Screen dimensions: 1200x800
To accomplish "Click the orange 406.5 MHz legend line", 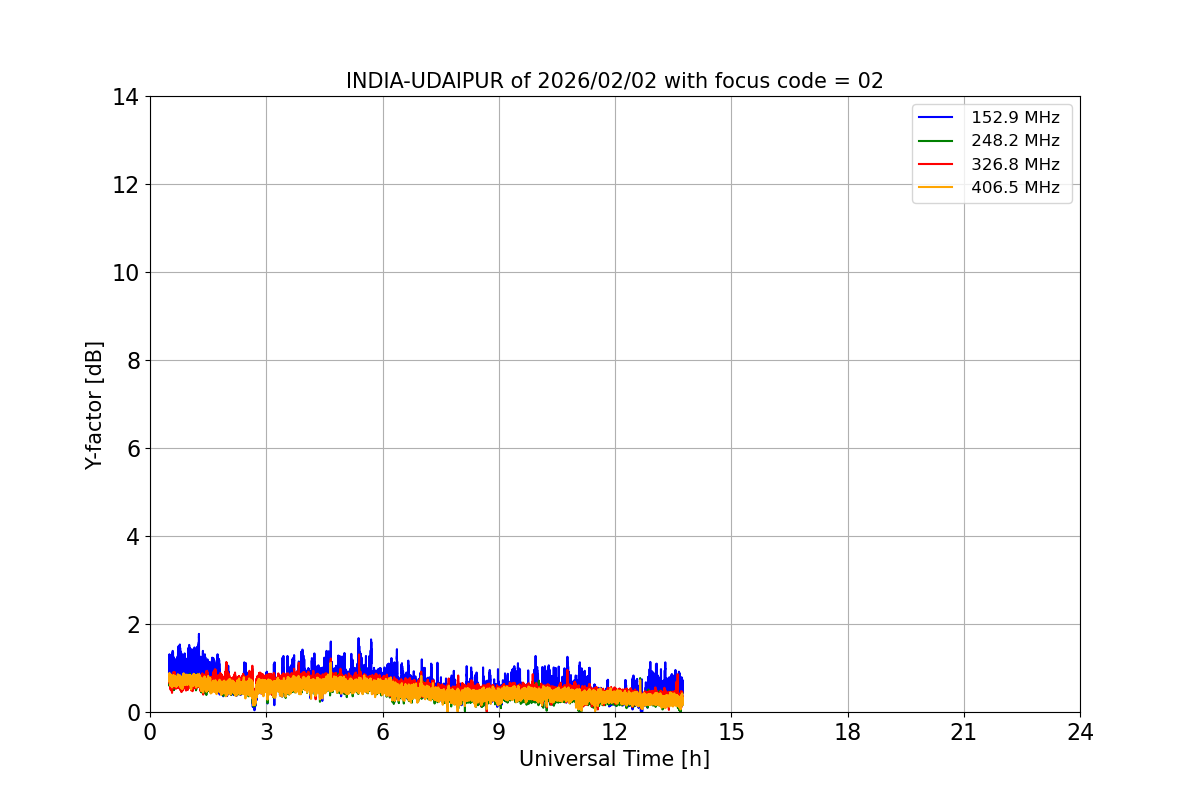I will (x=938, y=187).
